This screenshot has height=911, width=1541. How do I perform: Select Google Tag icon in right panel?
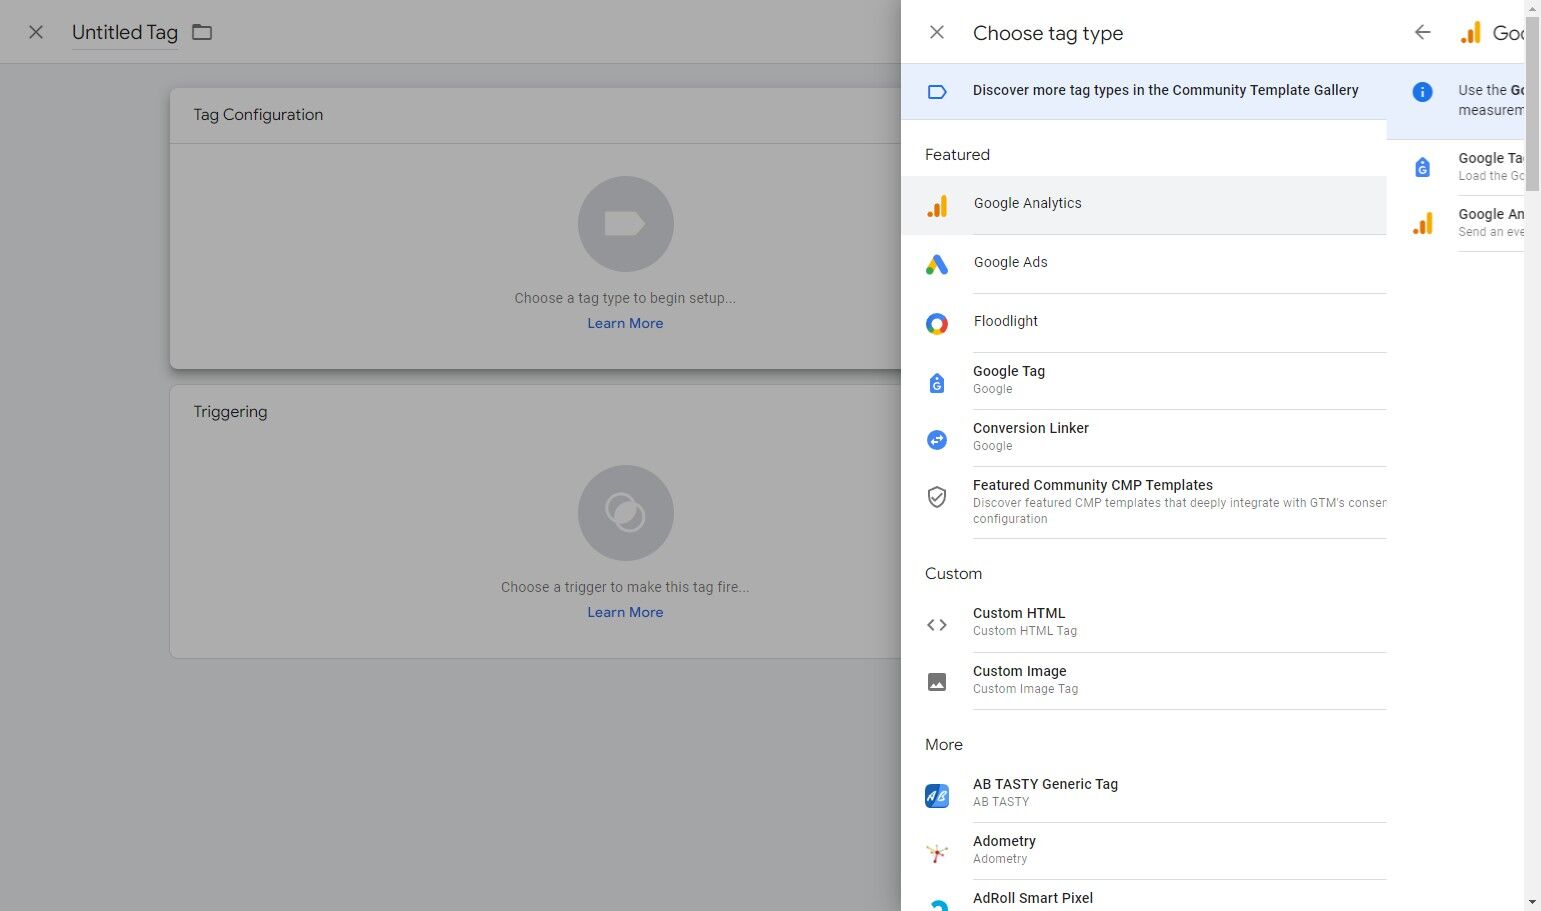tap(1422, 168)
